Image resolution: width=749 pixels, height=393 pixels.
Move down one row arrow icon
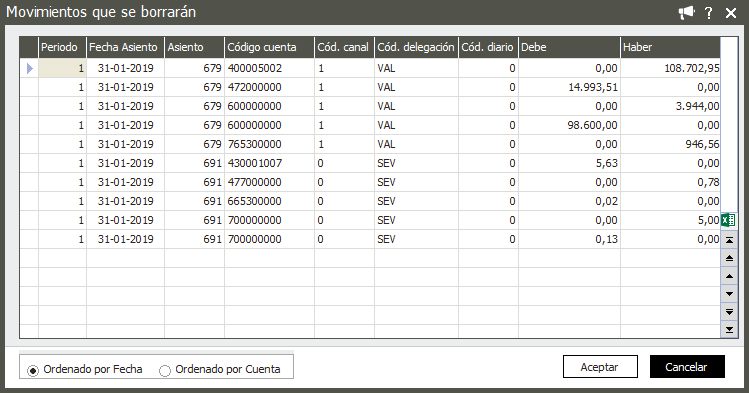point(729,294)
